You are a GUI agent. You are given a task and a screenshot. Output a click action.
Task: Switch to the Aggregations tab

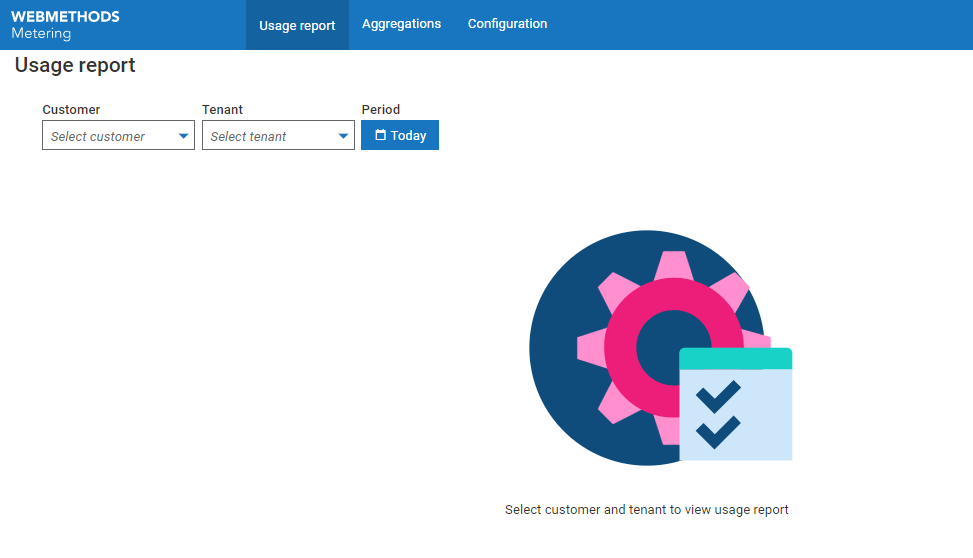(x=401, y=24)
